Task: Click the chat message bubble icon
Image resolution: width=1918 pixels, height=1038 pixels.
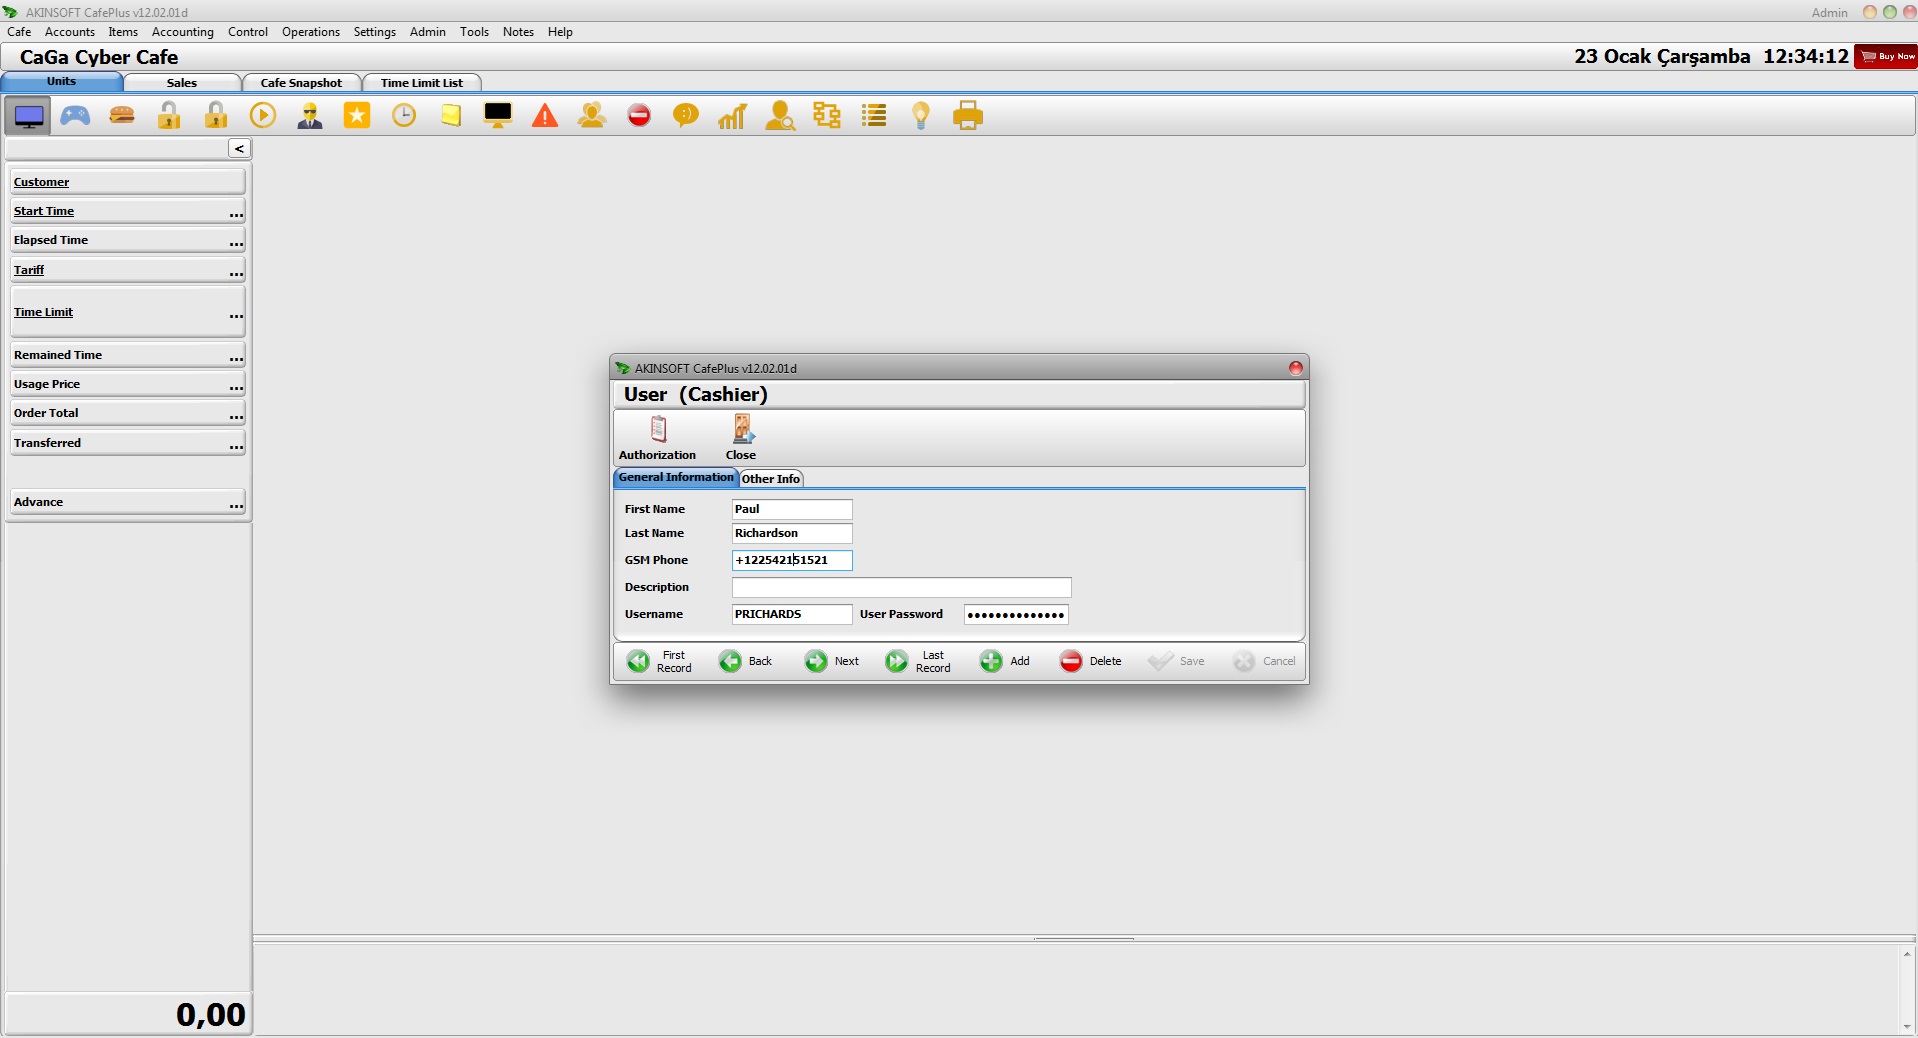Action: 685,115
